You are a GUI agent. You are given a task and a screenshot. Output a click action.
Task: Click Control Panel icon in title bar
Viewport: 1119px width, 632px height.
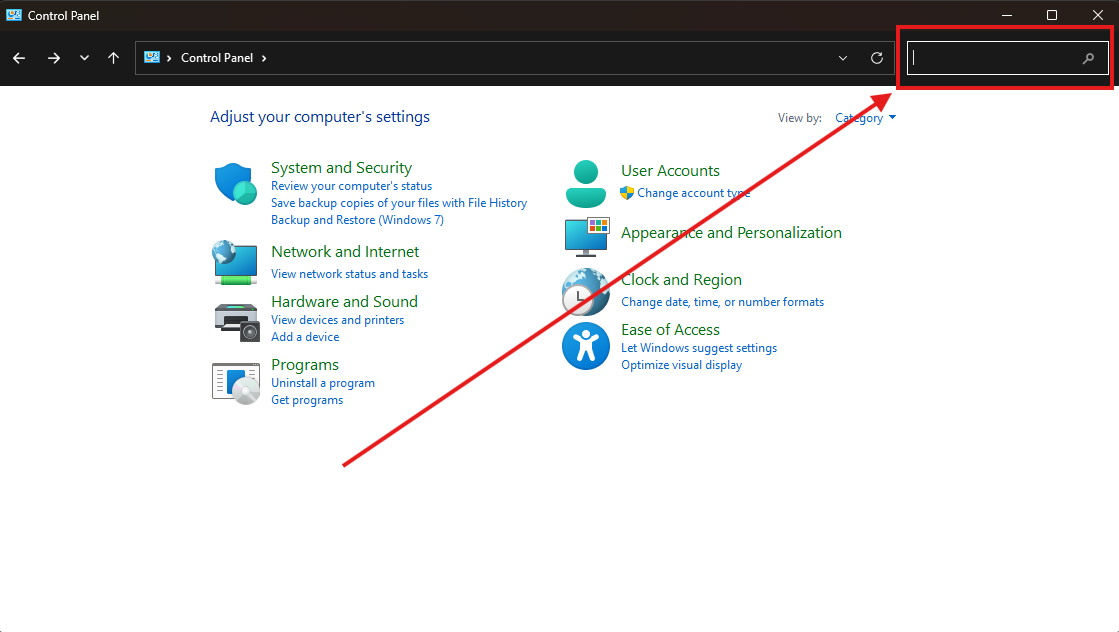pyautogui.click(x=14, y=15)
